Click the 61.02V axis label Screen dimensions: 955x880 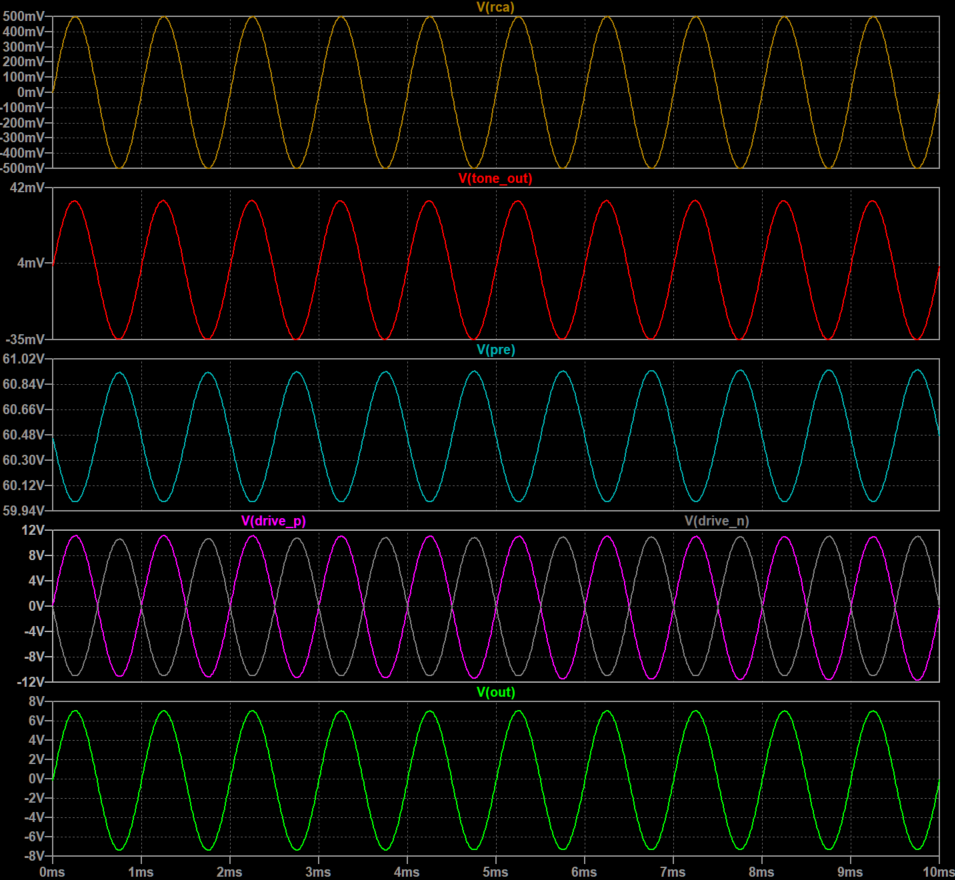pos(25,359)
